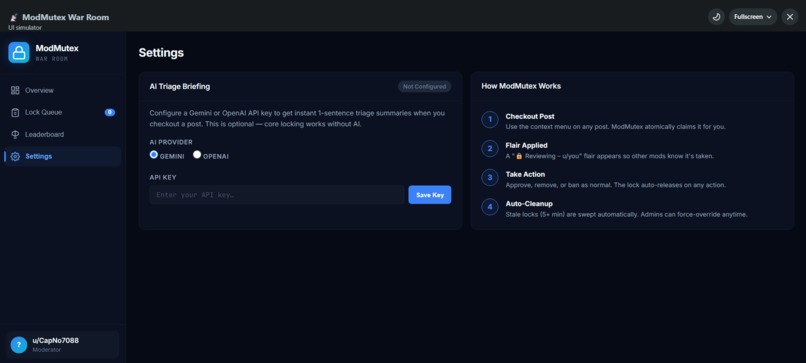Image resolution: width=806 pixels, height=363 pixels.
Task: Click step 1 circle for Checkout Post
Action: [x=490, y=120]
